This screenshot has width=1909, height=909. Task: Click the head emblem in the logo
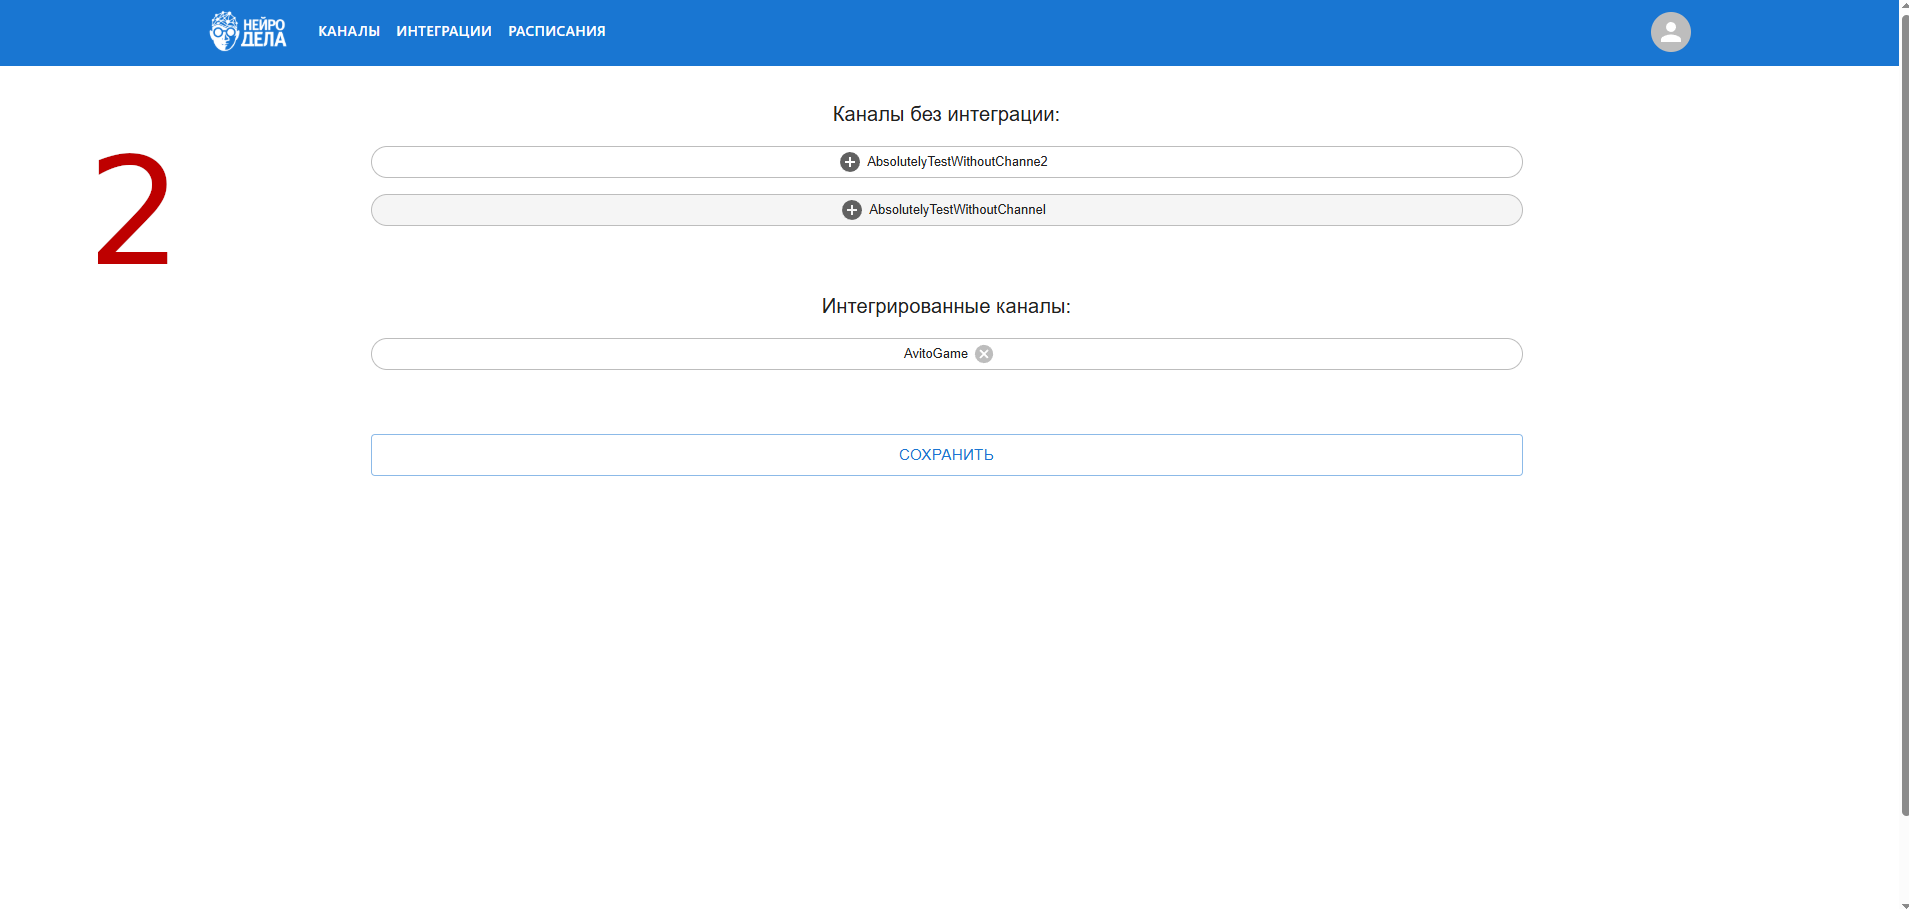[223, 32]
